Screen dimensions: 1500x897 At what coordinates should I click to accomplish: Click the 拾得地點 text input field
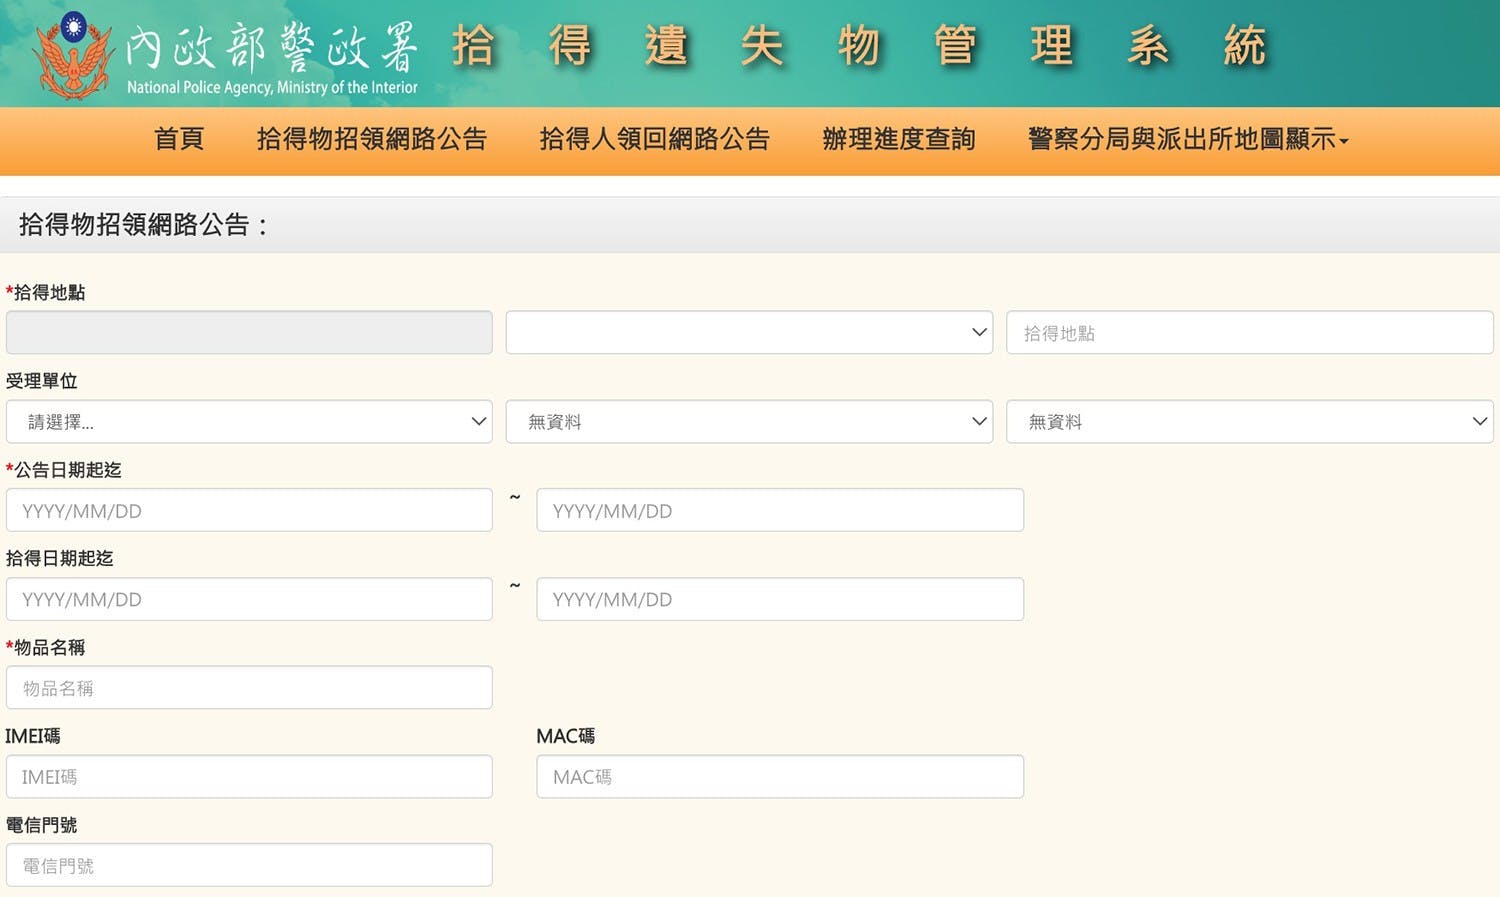(x=1249, y=332)
